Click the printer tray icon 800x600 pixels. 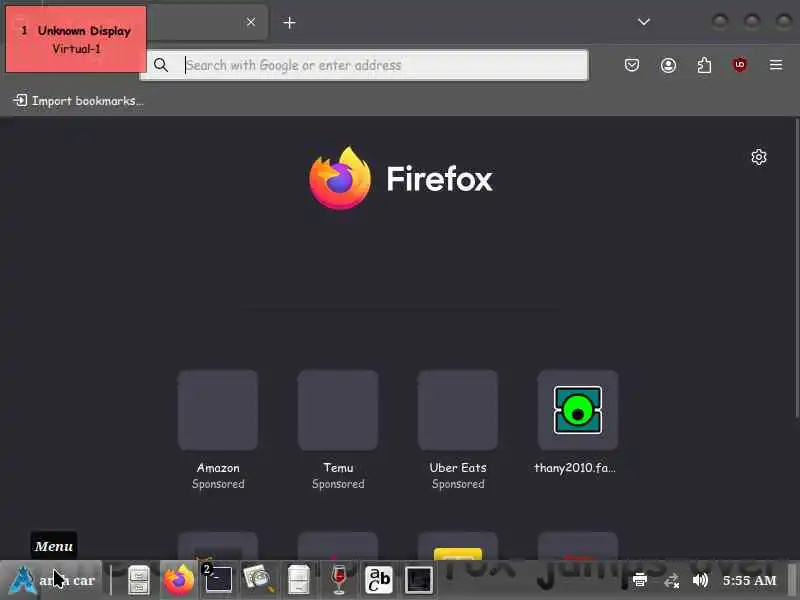click(640, 580)
